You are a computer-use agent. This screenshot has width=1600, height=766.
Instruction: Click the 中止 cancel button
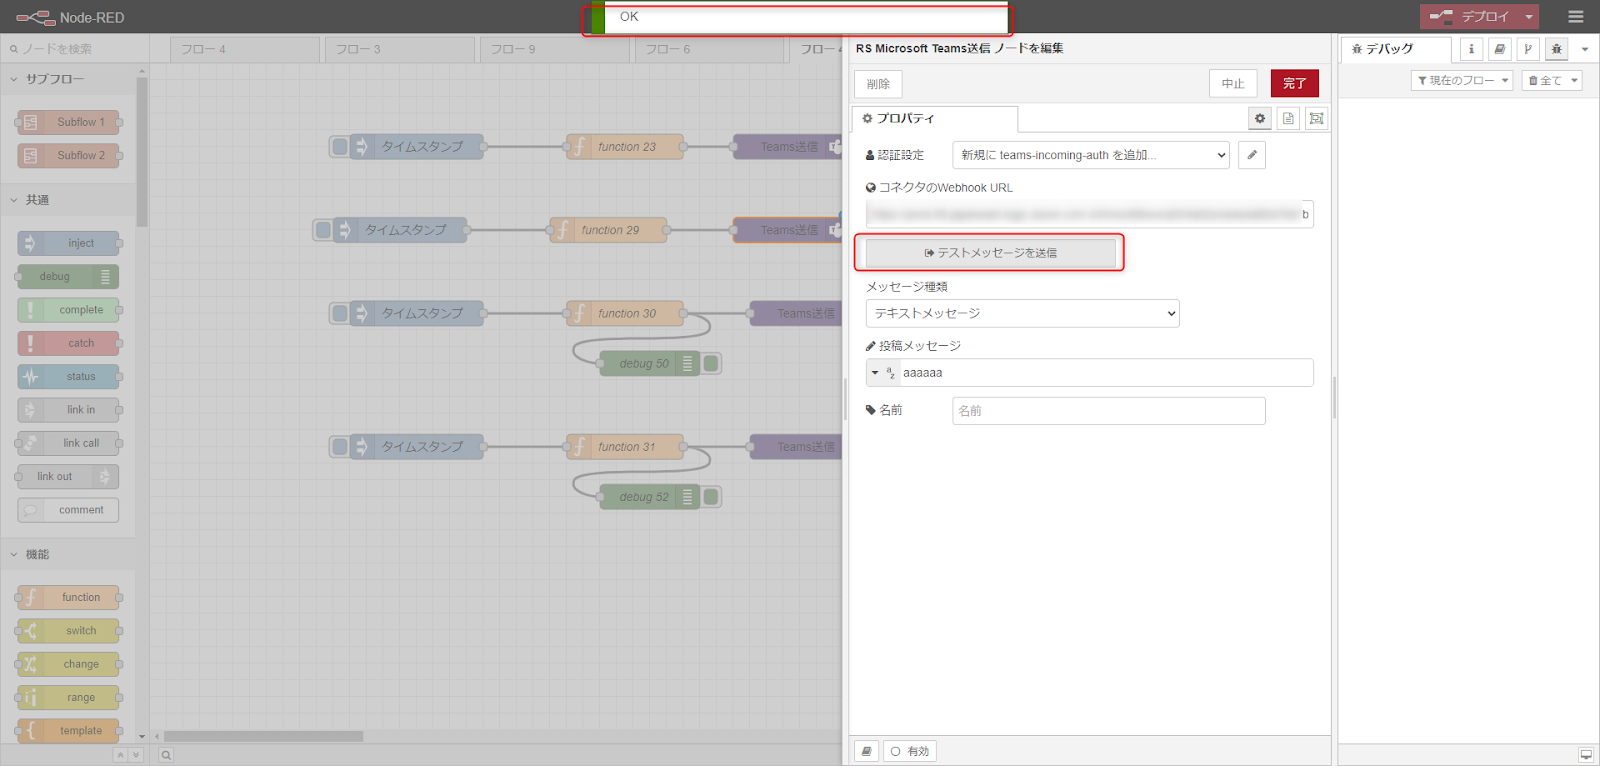click(x=1233, y=84)
